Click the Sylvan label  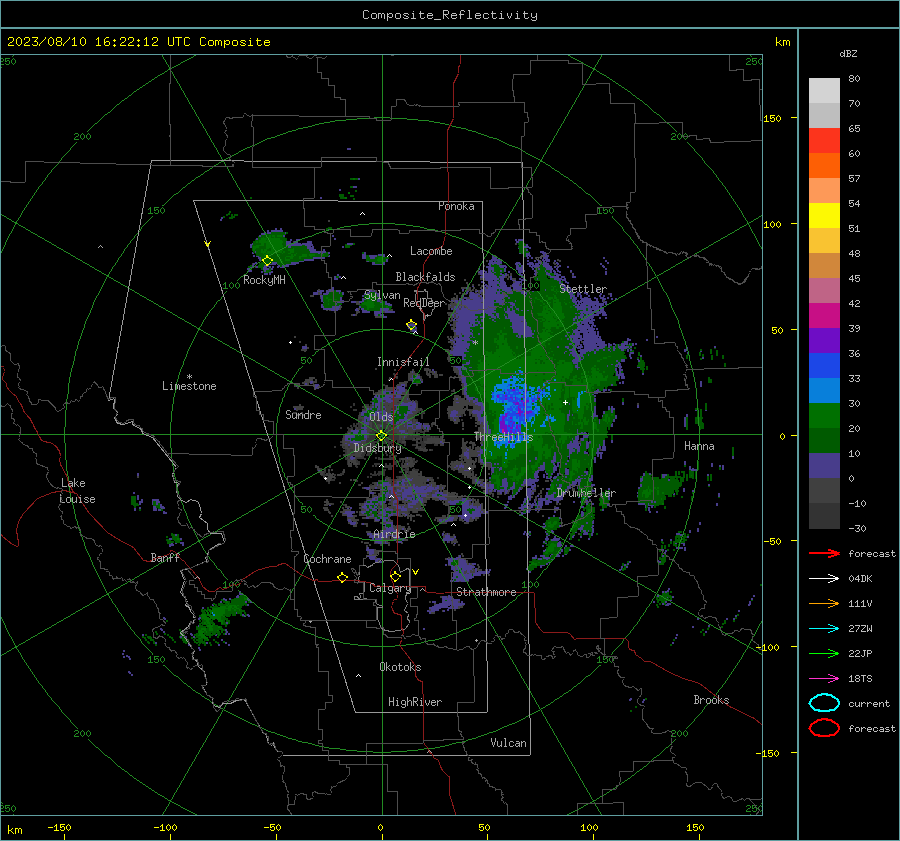click(x=382, y=295)
